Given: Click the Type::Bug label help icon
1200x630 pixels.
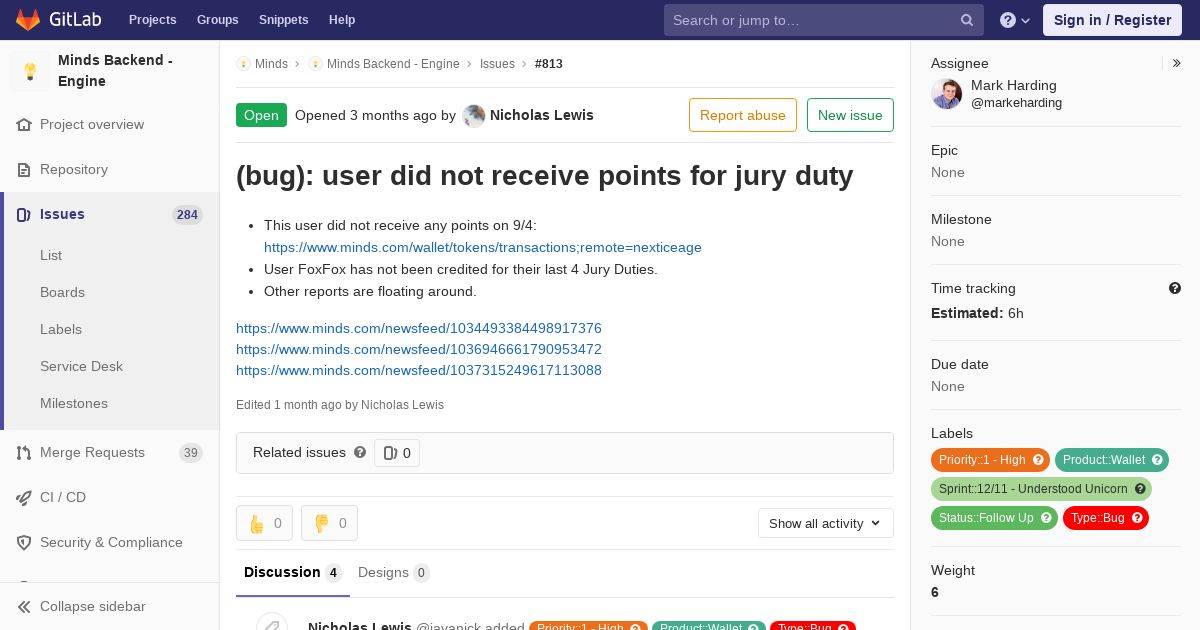Looking at the screenshot, I should 1137,518.
